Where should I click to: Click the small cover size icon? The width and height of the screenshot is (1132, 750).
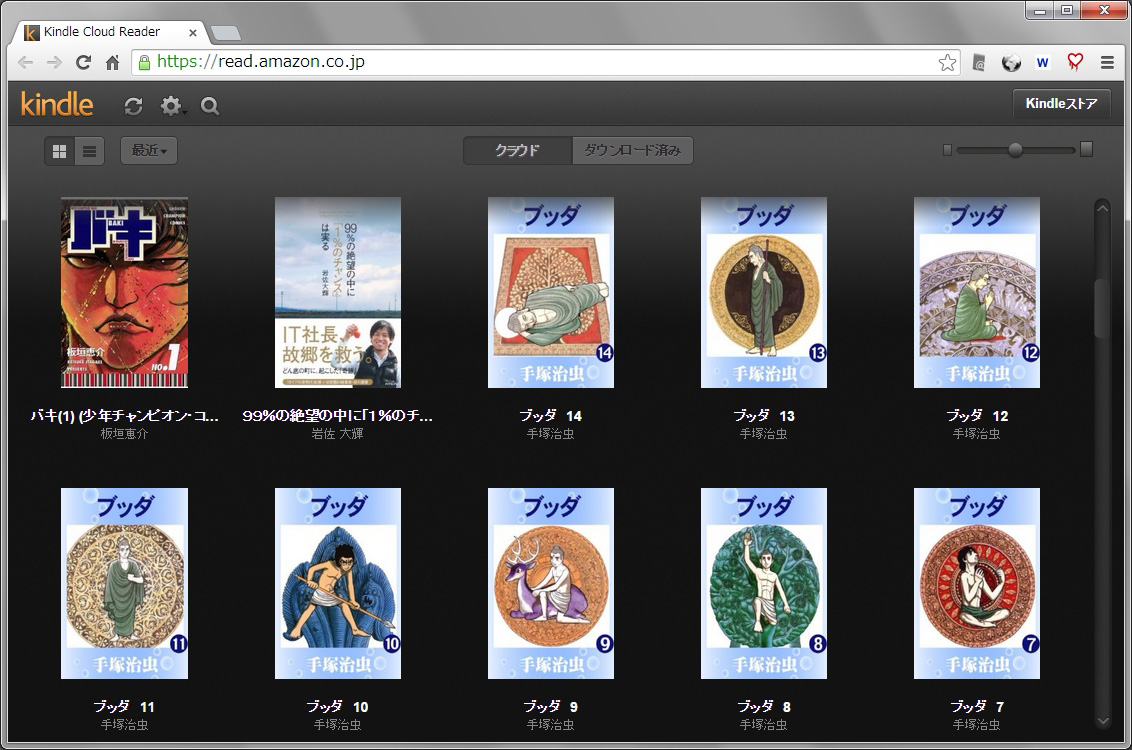[x=947, y=150]
